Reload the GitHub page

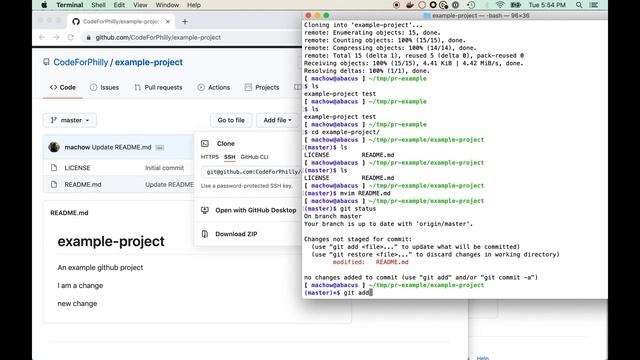pos(71,37)
